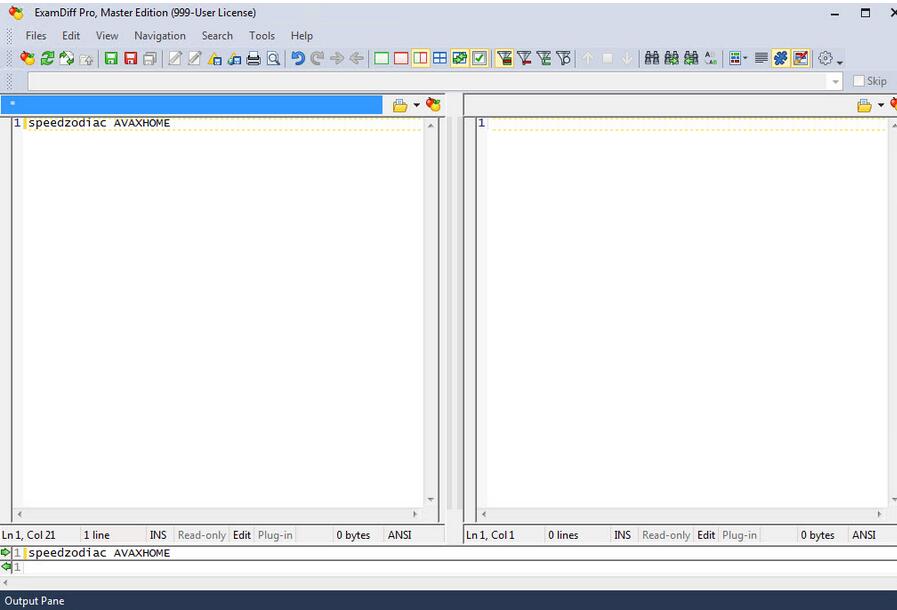Click the first binoculars Find icon
Screen dimensions: 897x610
click(x=652, y=58)
